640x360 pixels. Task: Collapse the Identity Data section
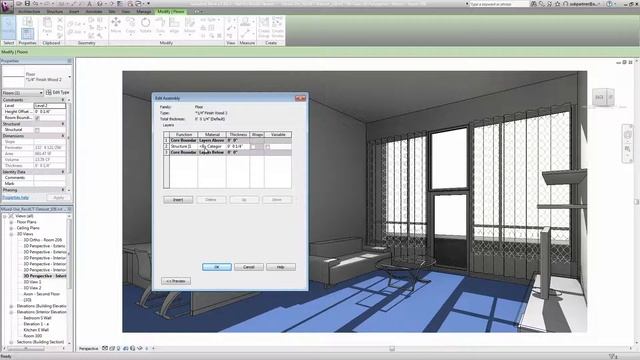[63, 172]
